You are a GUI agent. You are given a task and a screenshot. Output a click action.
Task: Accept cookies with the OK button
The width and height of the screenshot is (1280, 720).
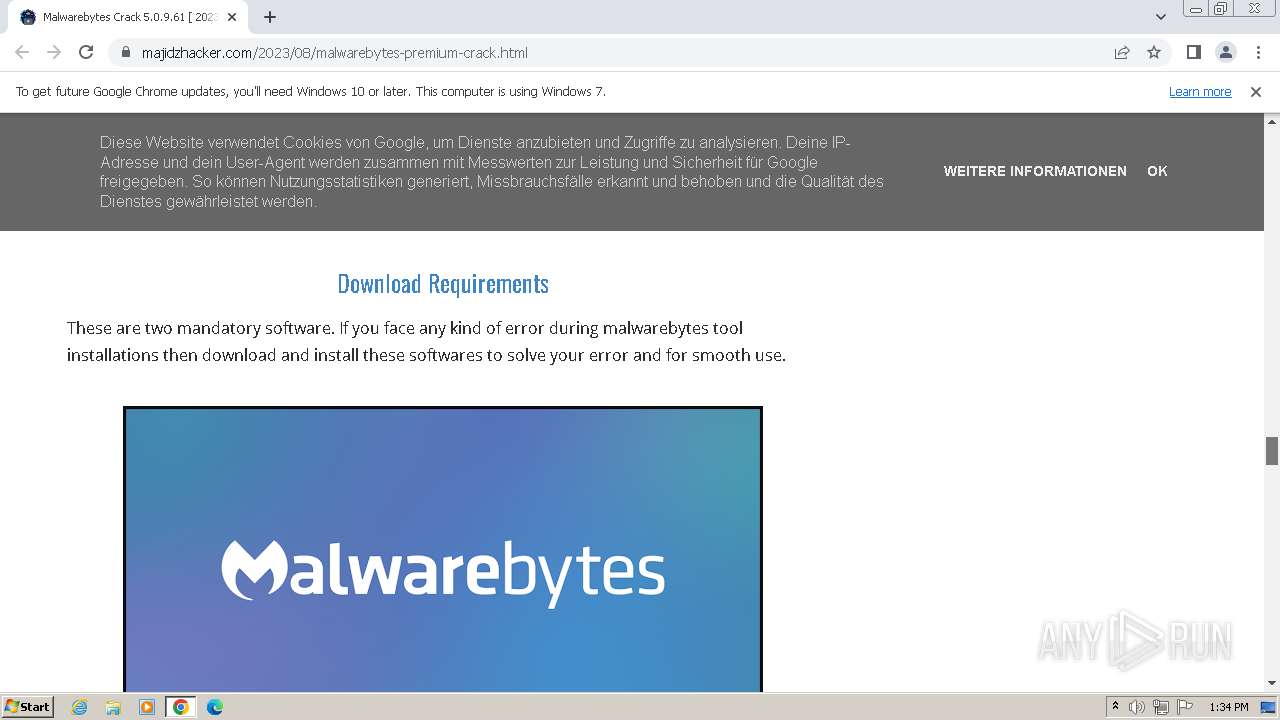[1157, 171]
